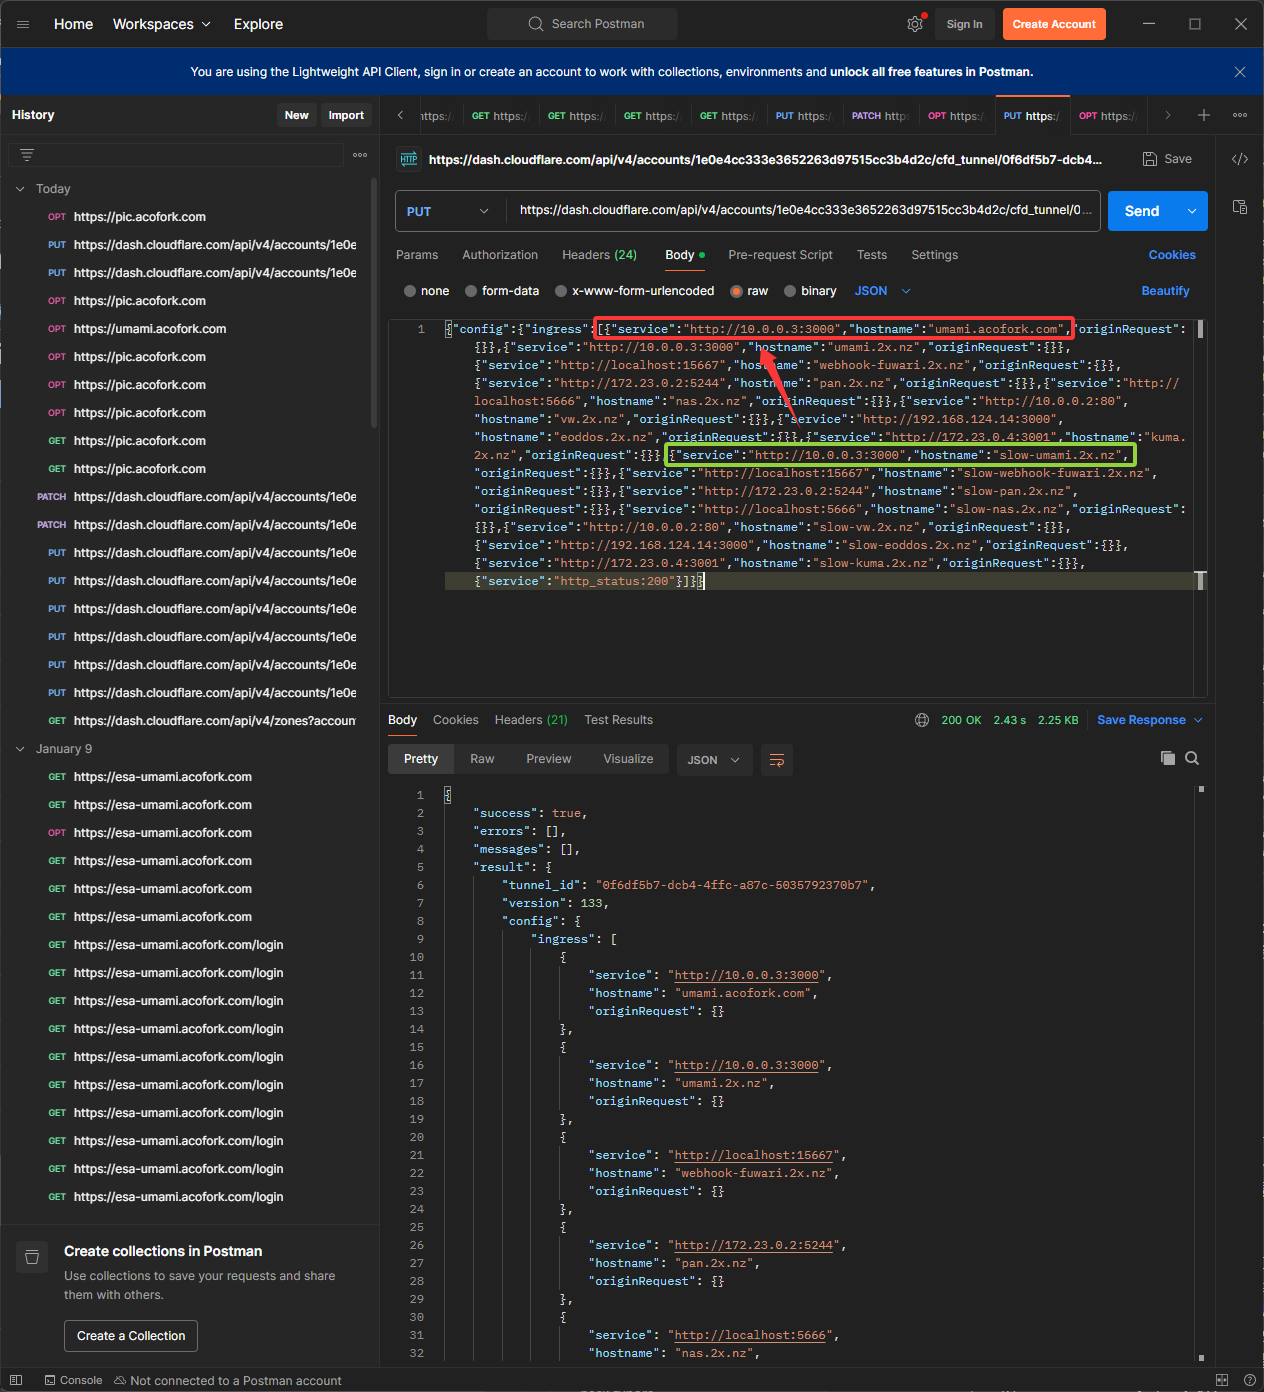This screenshot has width=1264, height=1392.
Task: Click the search magnifier icon
Action: tap(536, 24)
